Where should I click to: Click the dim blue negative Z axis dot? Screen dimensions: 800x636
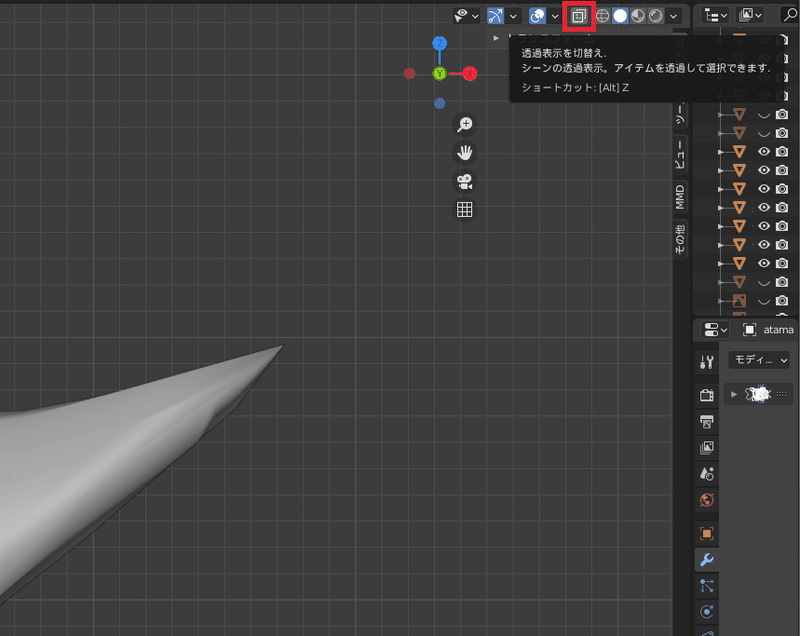point(440,104)
